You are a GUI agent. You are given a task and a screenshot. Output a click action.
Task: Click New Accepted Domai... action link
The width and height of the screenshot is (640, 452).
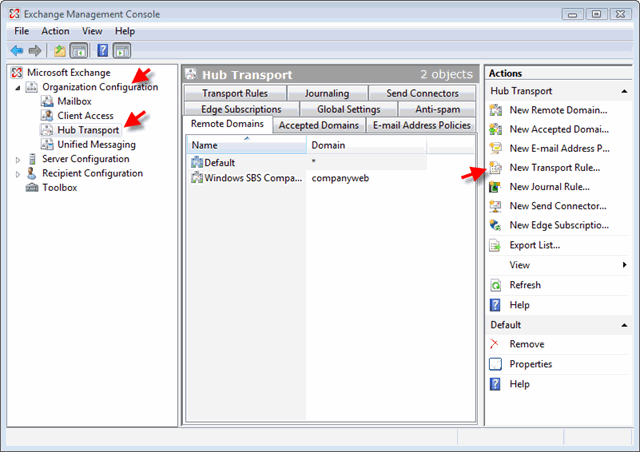(559, 129)
